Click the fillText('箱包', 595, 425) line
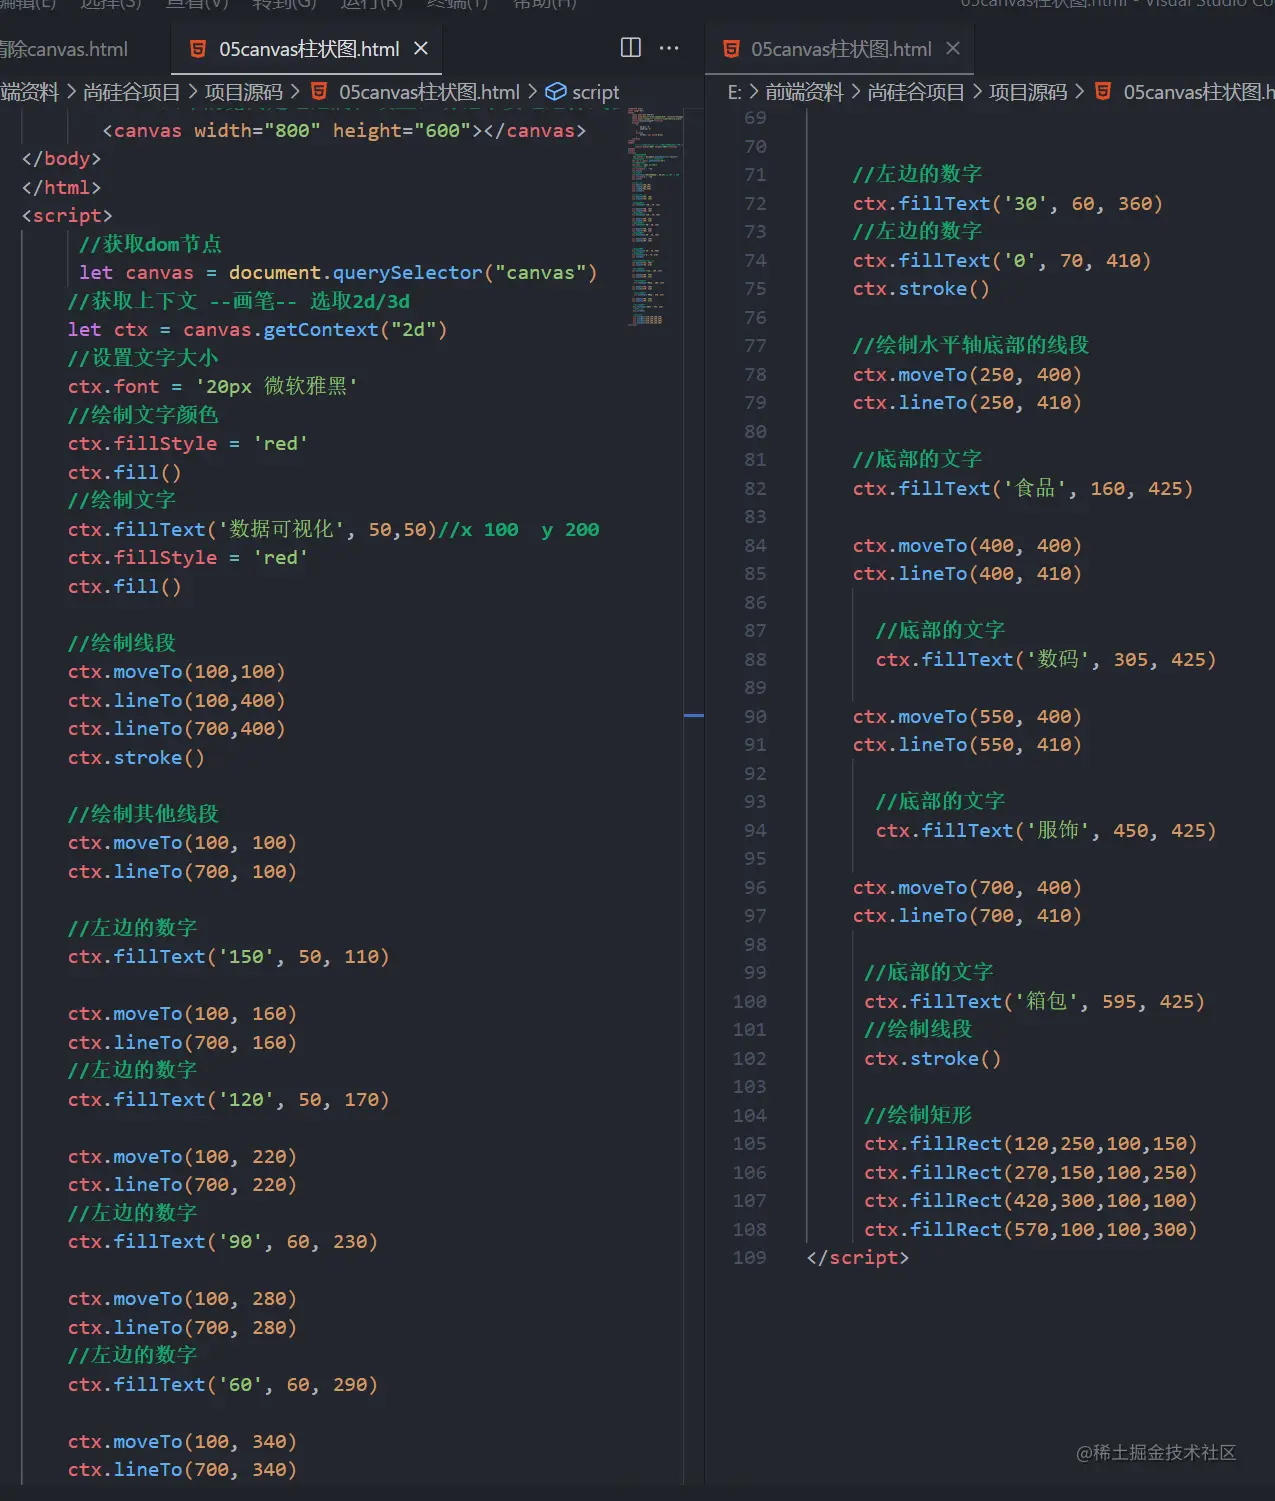Screen dimensions: 1275x1501 click(x=1035, y=1001)
